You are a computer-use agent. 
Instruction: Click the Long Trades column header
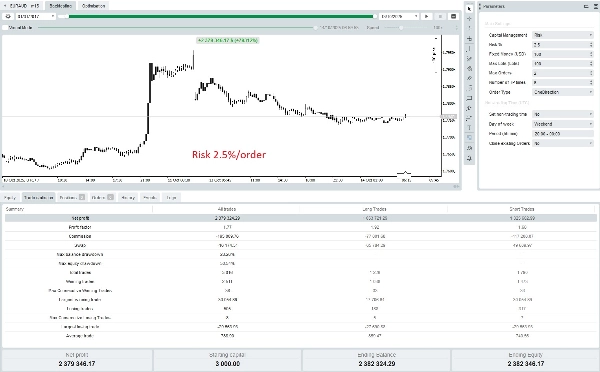click(374, 209)
